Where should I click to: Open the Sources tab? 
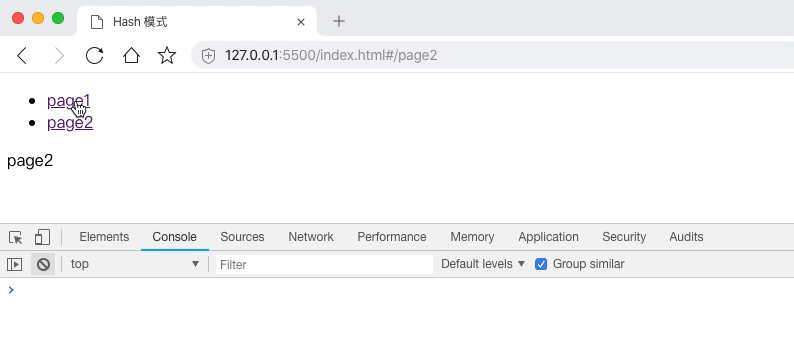(x=242, y=237)
